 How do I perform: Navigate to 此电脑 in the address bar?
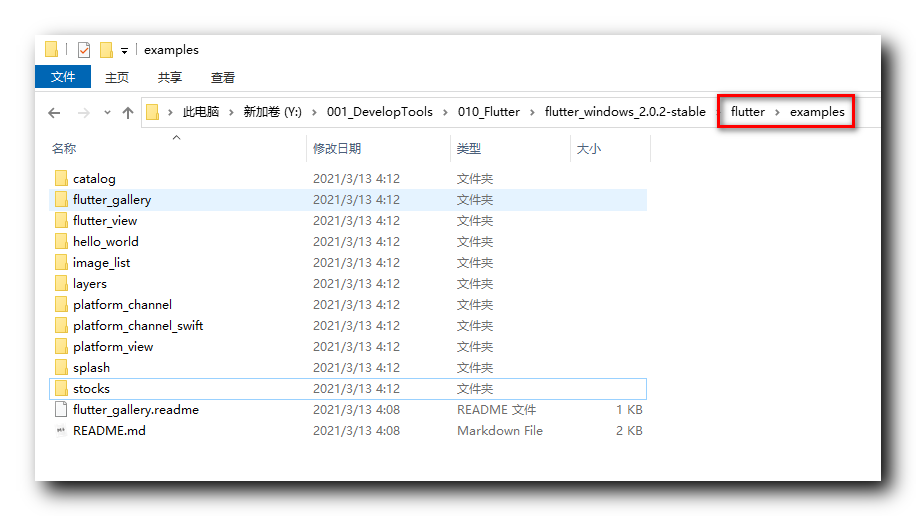201,112
